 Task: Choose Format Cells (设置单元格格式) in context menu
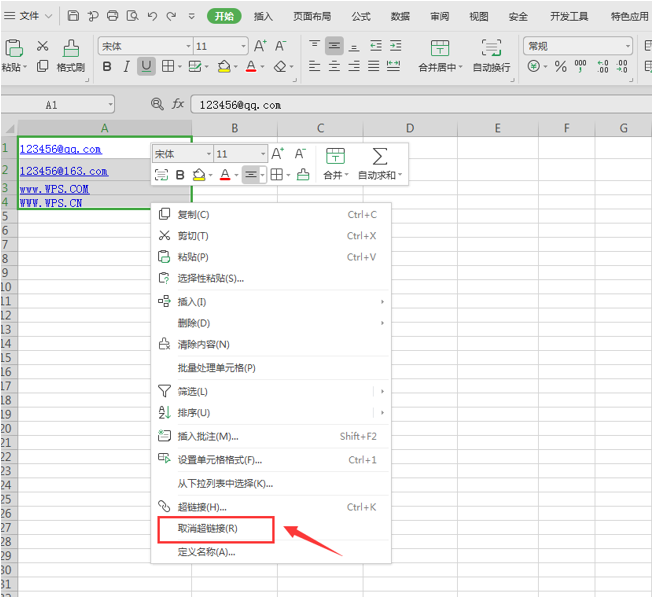tap(271, 460)
